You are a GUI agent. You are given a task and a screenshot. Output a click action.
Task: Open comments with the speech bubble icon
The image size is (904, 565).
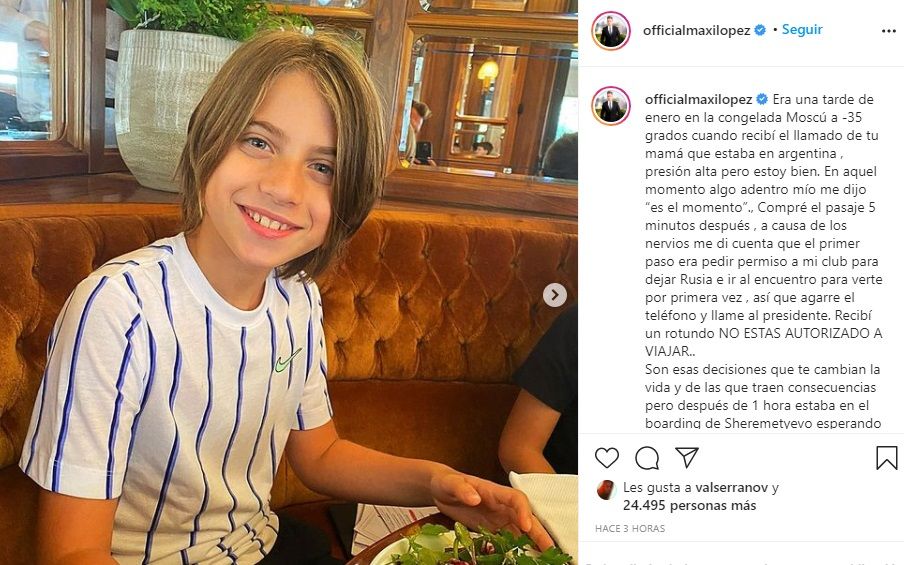[647, 458]
